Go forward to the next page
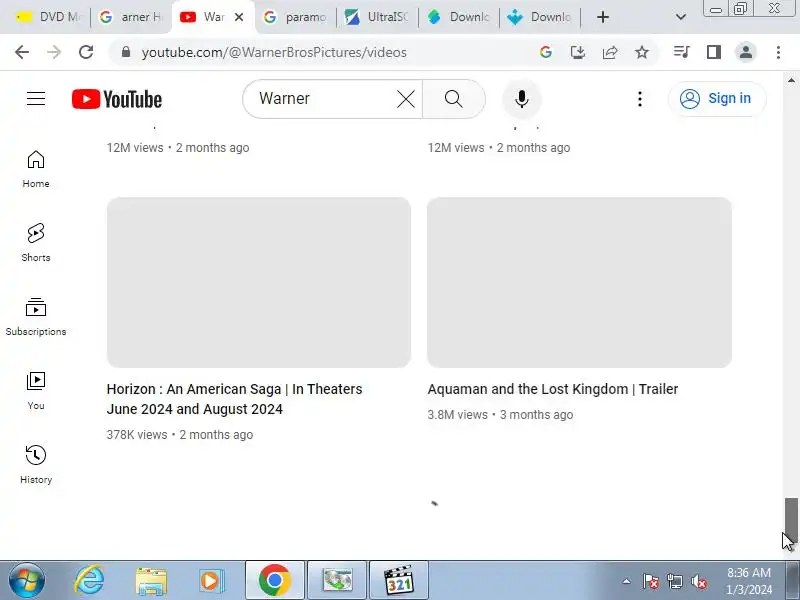800x600 pixels. pos(54,52)
